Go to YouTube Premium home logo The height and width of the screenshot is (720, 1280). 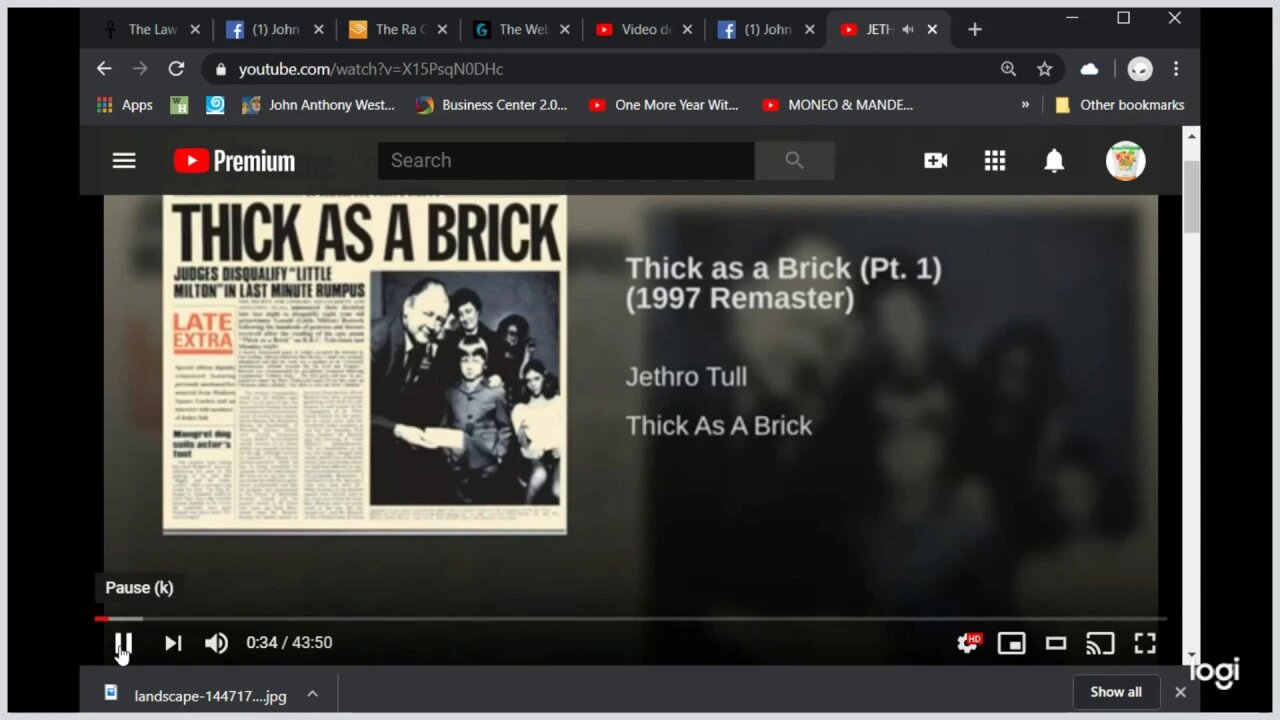tap(234, 161)
